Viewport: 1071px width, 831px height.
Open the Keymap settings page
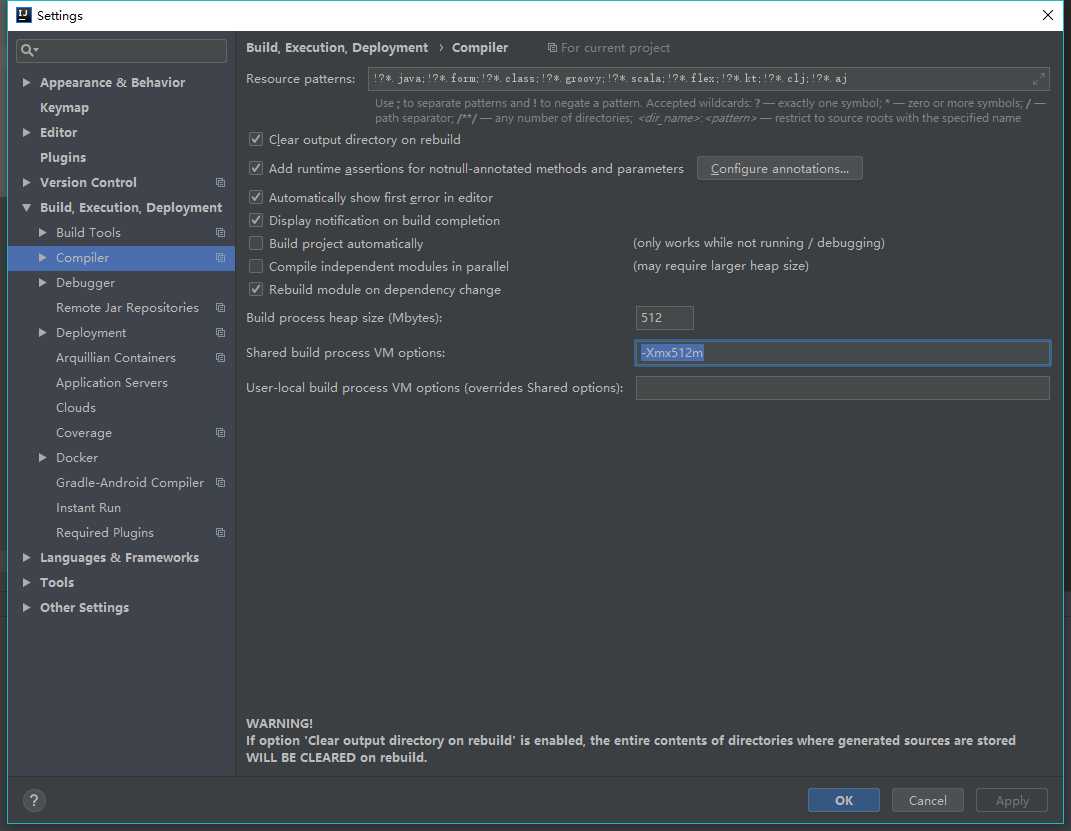(64, 108)
